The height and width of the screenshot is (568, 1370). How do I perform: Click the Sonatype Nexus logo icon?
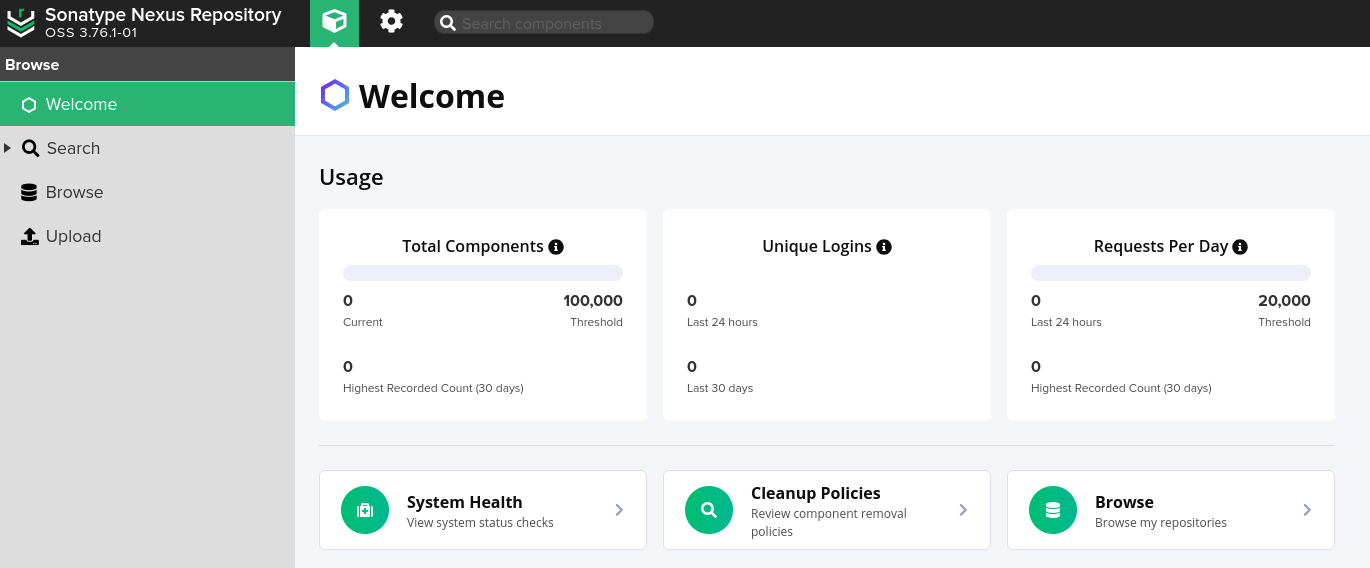click(20, 22)
